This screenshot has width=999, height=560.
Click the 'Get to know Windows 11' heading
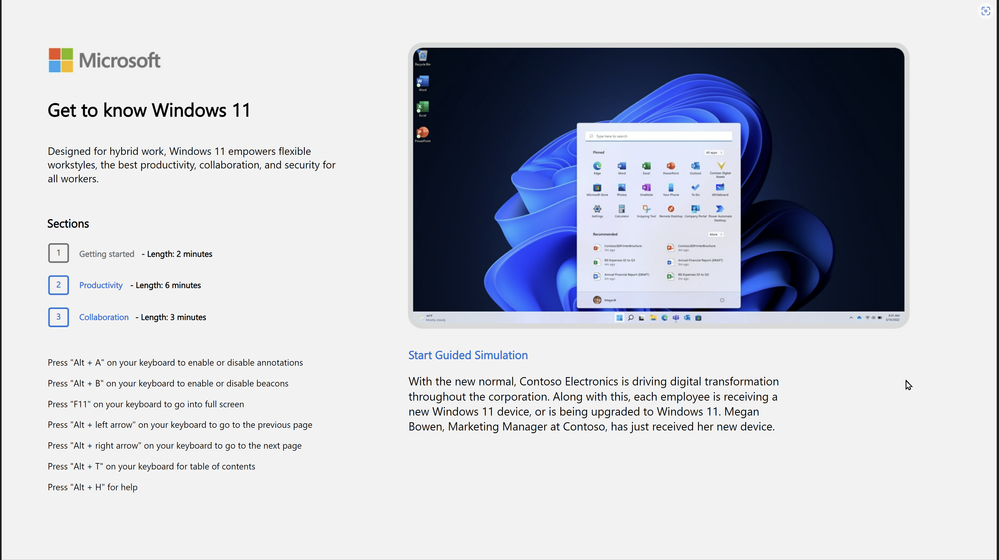(x=149, y=110)
